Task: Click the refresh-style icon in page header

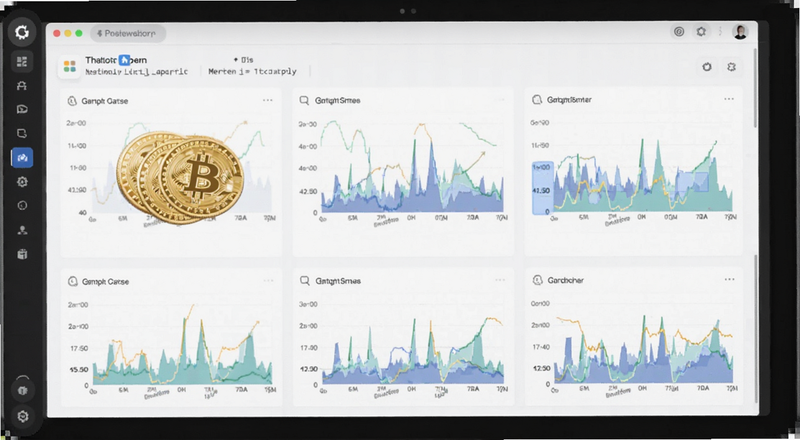Action: point(707,67)
